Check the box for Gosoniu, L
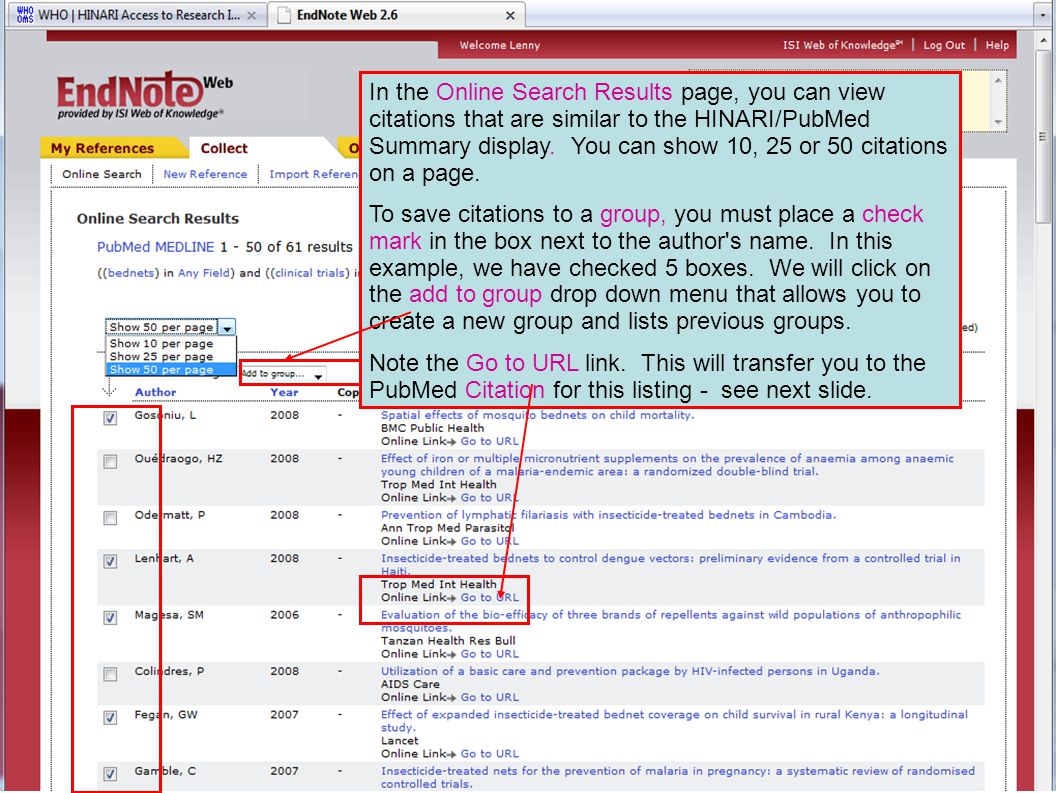Viewport: 1058px width, 793px height. [110, 418]
